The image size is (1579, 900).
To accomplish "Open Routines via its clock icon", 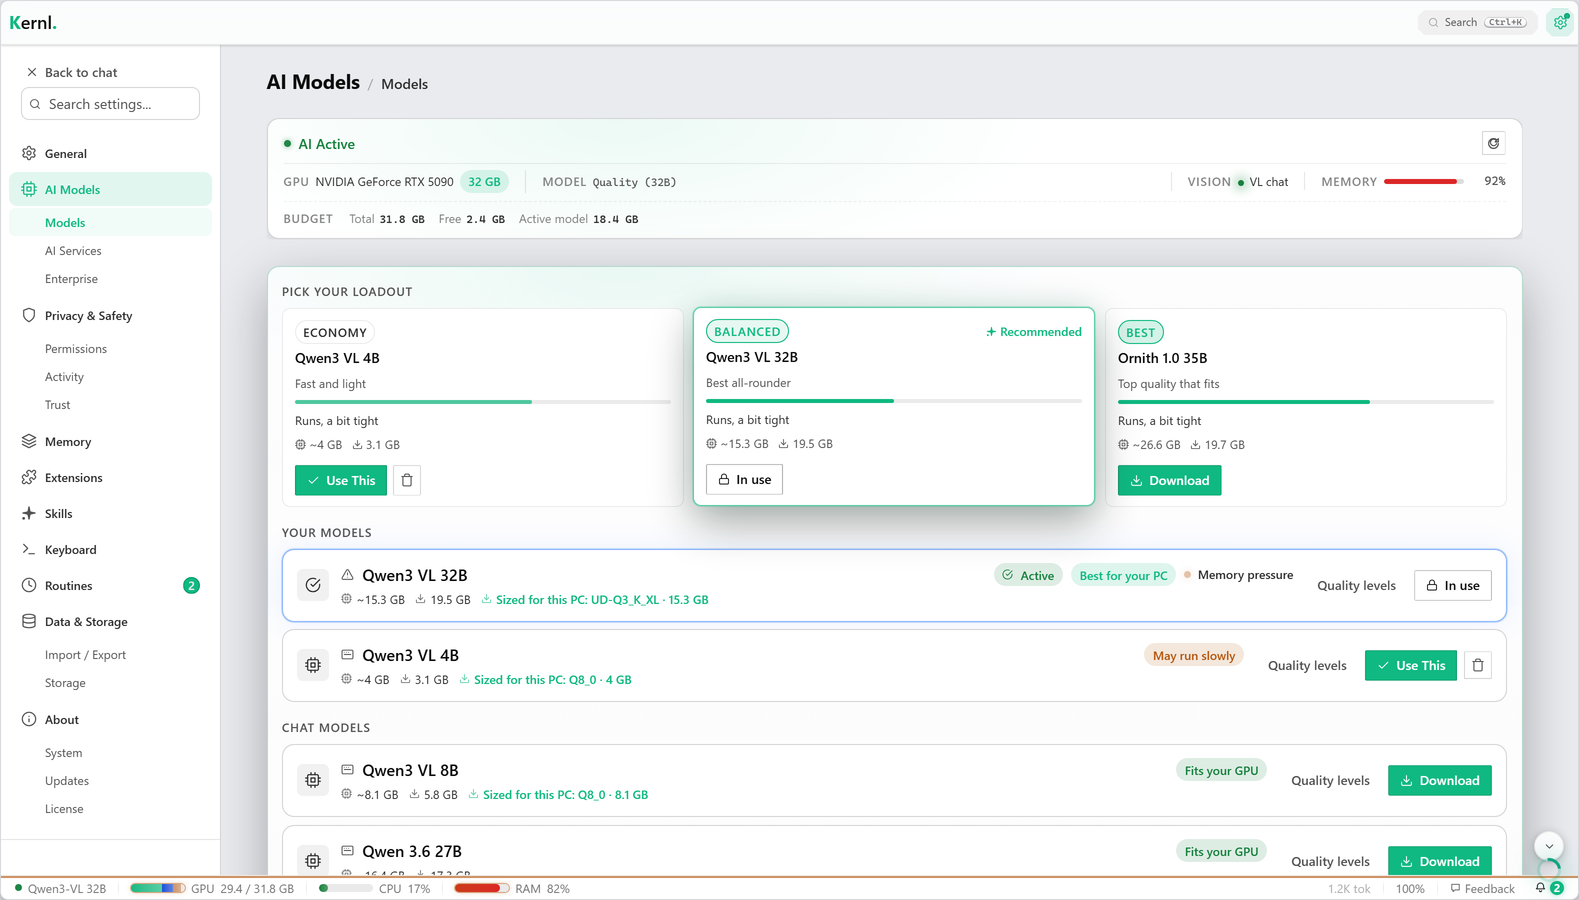I will 29,585.
